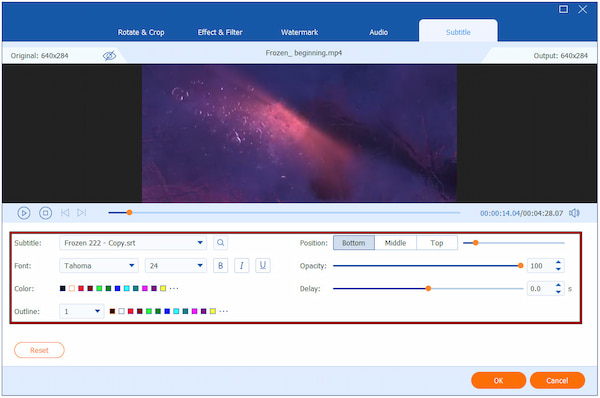The image size is (600, 398).
Task: Confirm with the OK button
Action: pyautogui.click(x=499, y=380)
